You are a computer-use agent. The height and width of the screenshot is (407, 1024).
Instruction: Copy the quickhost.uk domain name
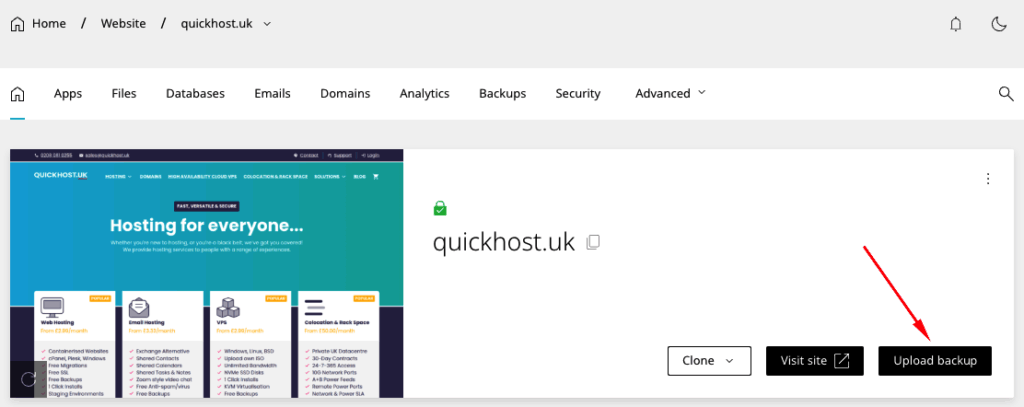pos(593,242)
